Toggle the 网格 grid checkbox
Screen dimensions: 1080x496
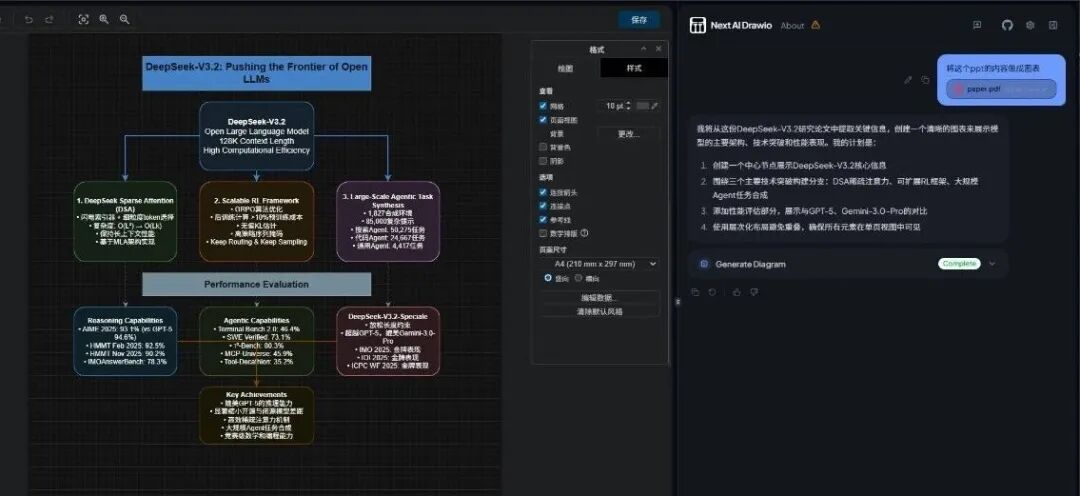543,106
